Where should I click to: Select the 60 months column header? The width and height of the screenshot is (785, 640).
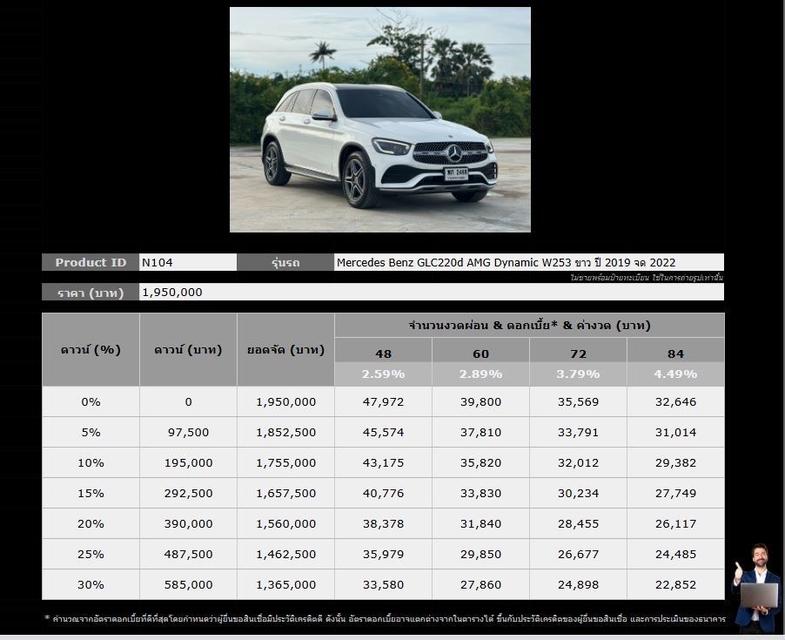(x=480, y=353)
